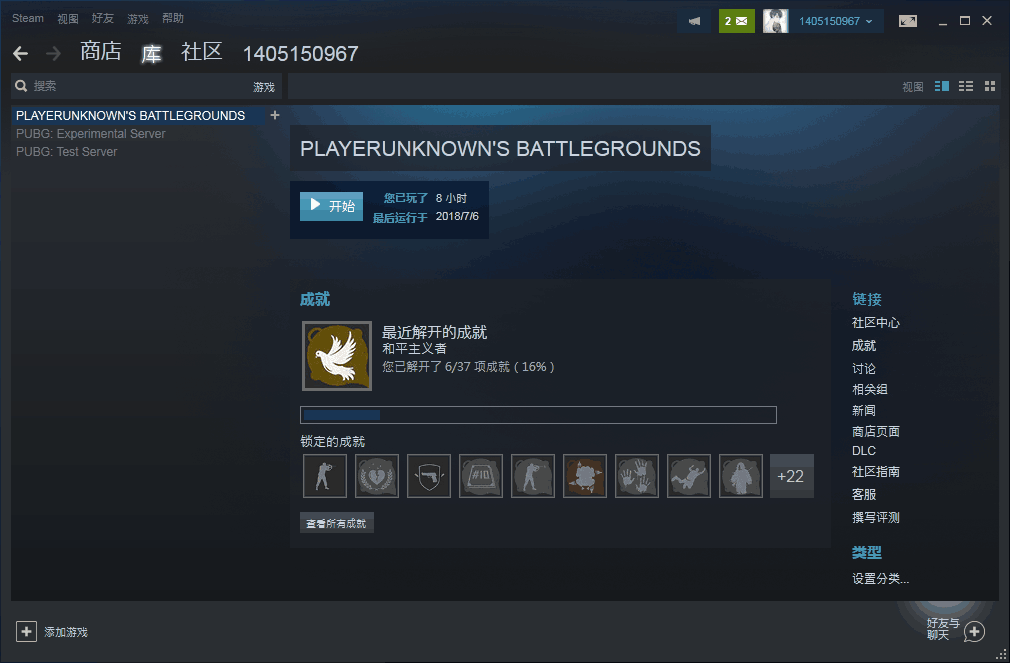Viewport: 1010px width, 663px height.
Task: Select PUBG: Experimental Server in the list
Action: coord(91,133)
